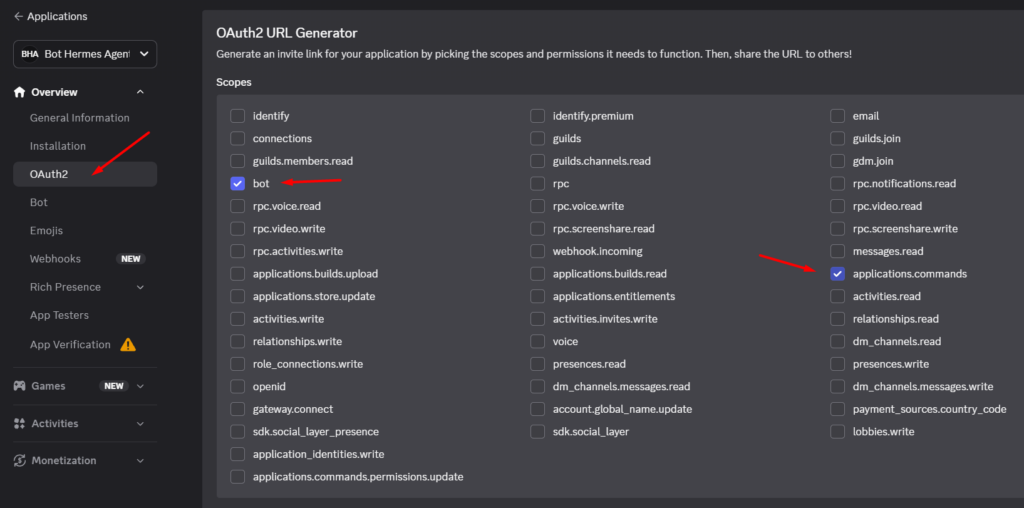
Task: Click the Games controller icon
Action: tap(20, 386)
